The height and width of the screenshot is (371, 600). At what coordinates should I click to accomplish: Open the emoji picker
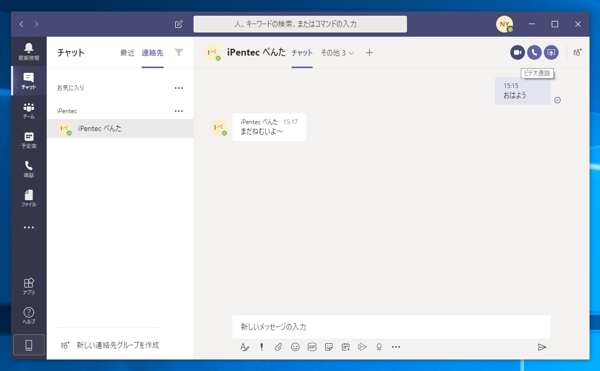click(295, 347)
